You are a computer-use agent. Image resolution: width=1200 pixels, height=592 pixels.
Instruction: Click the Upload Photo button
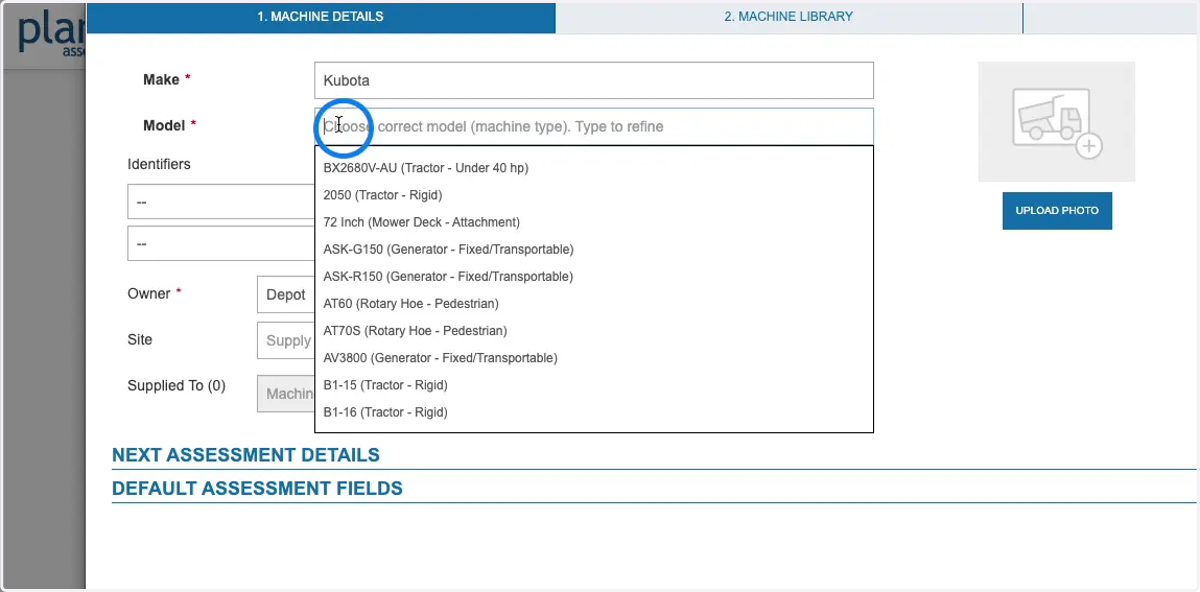[x=1057, y=211]
